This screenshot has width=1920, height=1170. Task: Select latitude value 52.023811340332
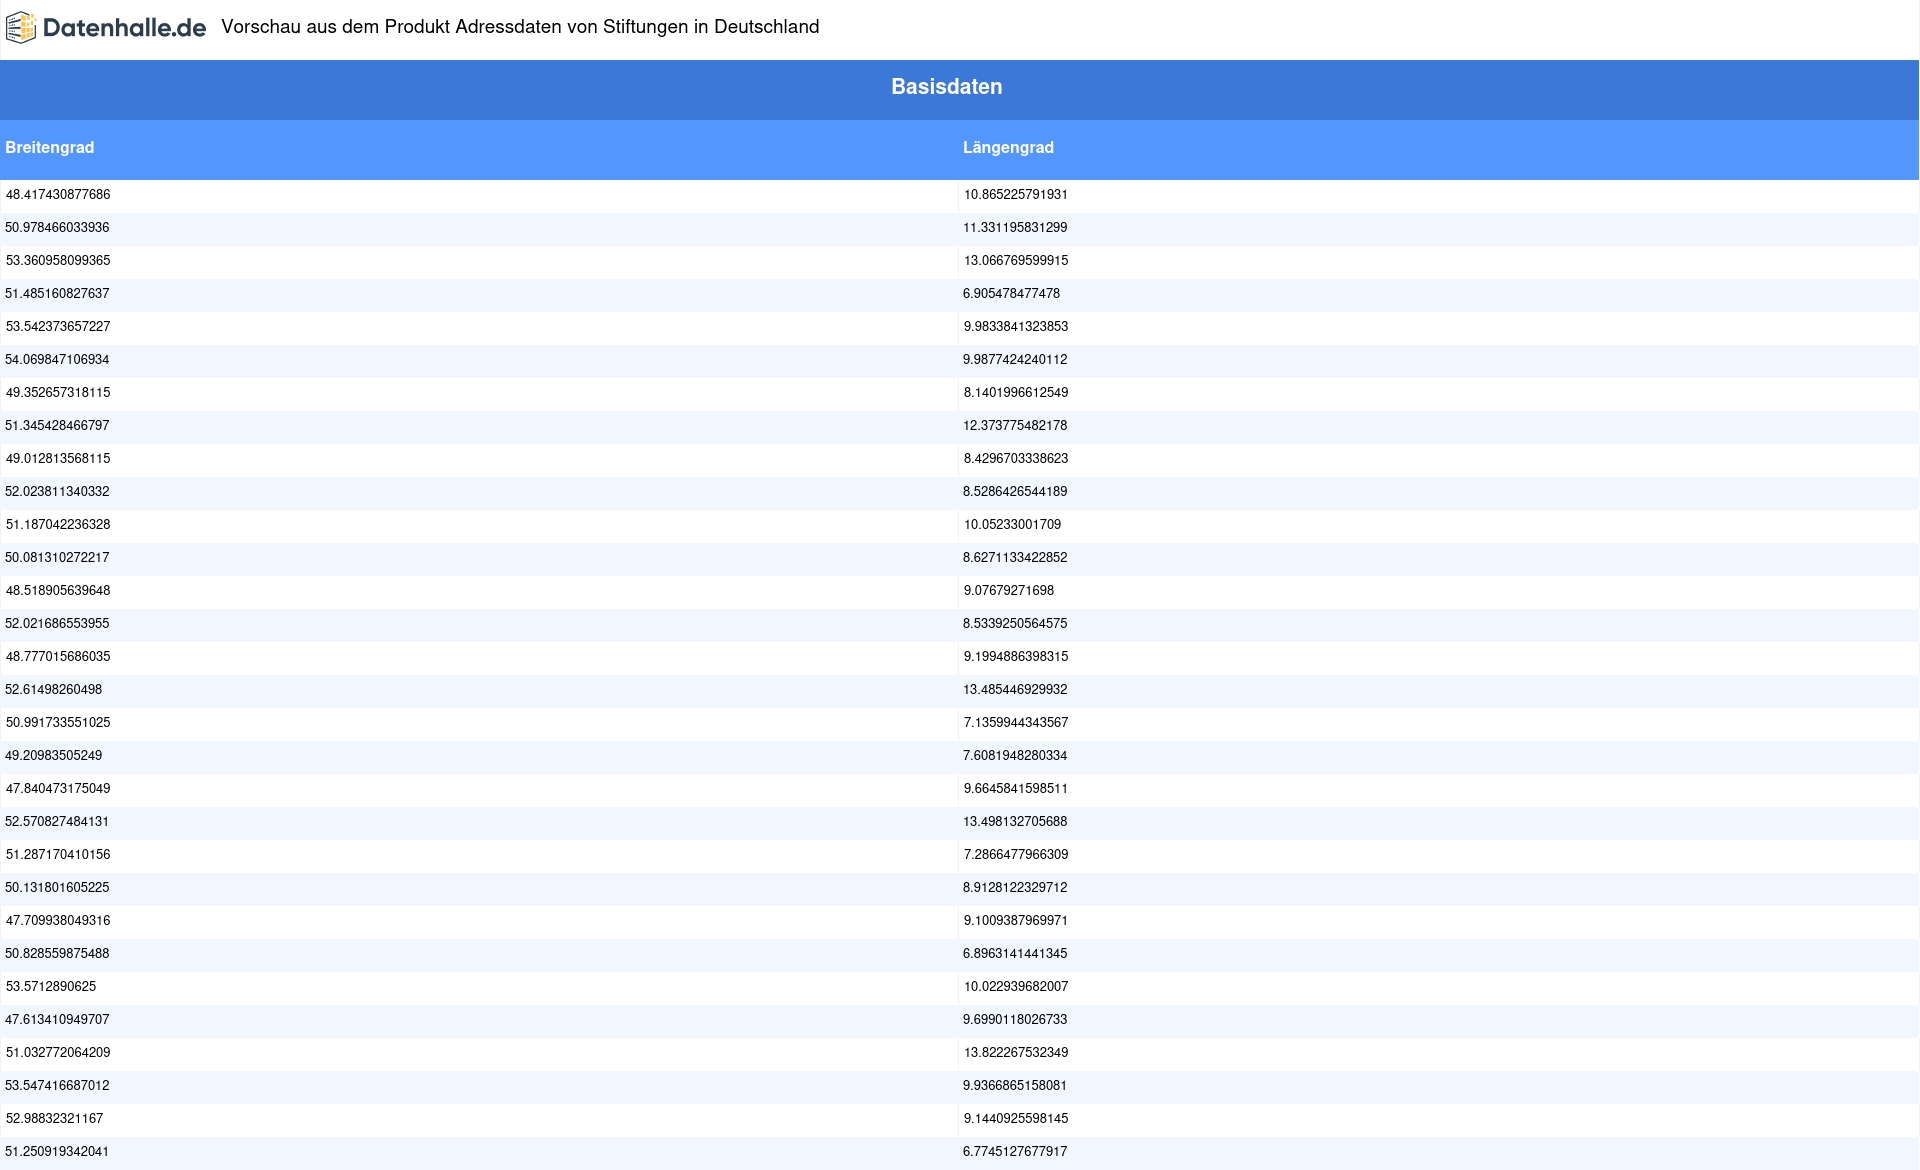coord(57,492)
